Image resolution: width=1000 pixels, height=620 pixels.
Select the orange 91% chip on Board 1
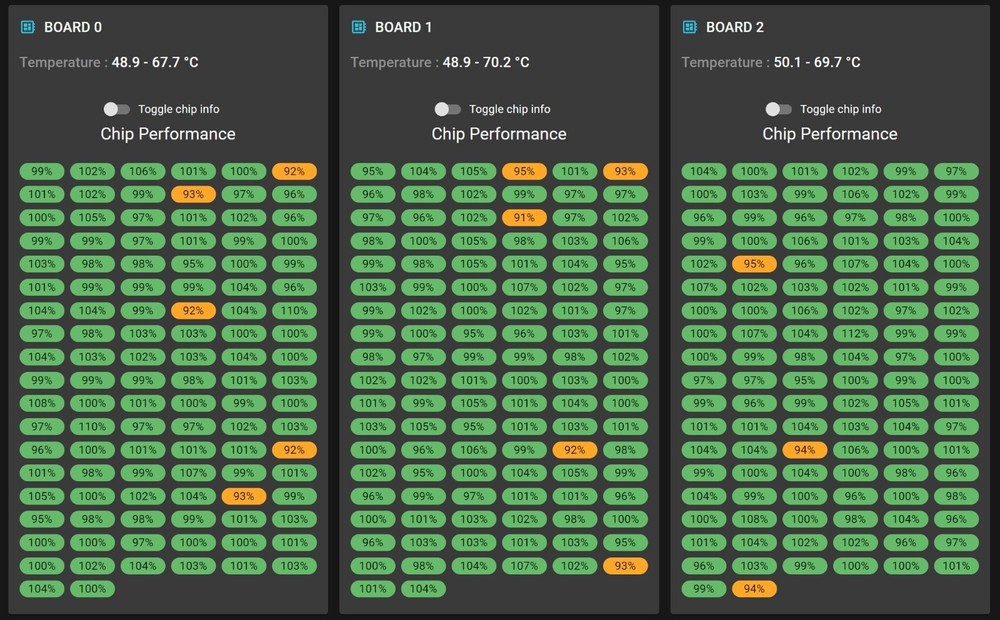pos(524,218)
